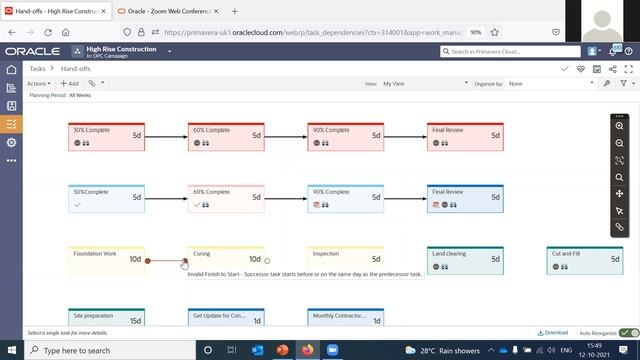The height and width of the screenshot is (360, 640).
Task: Click the successor handle circle right of Curing
Action: point(267,261)
